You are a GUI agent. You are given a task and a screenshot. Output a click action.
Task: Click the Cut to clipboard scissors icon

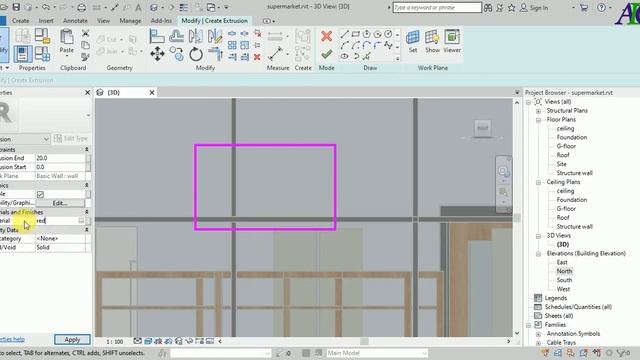tap(85, 33)
